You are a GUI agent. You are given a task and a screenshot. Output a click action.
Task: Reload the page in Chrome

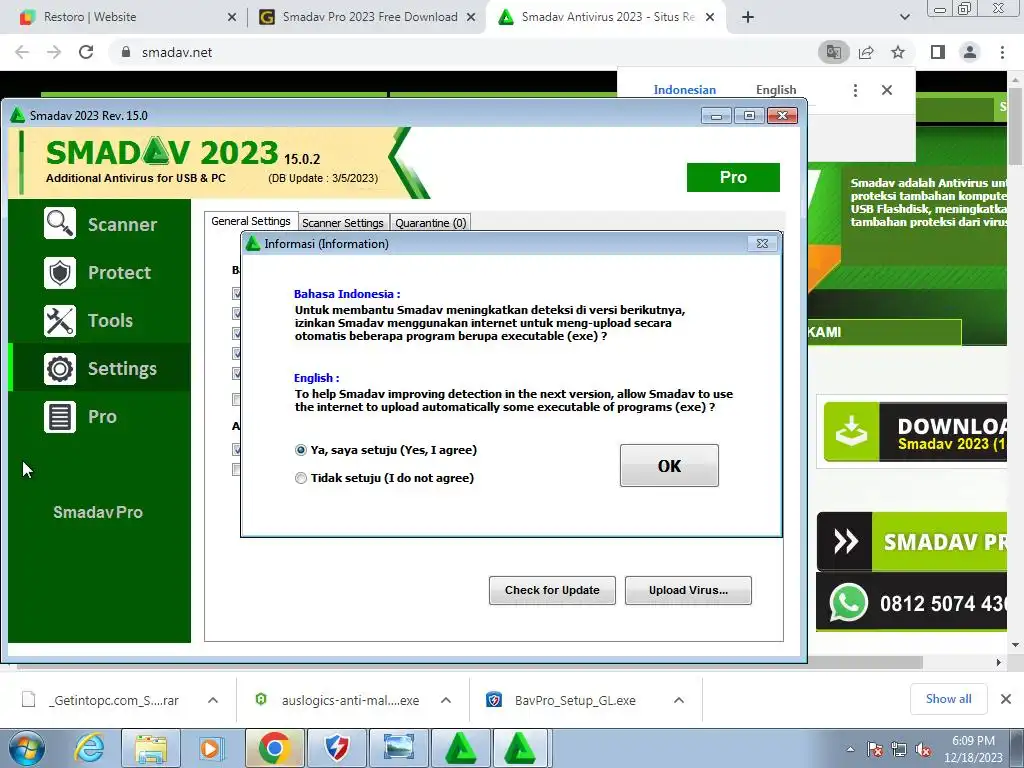pyautogui.click(x=86, y=52)
